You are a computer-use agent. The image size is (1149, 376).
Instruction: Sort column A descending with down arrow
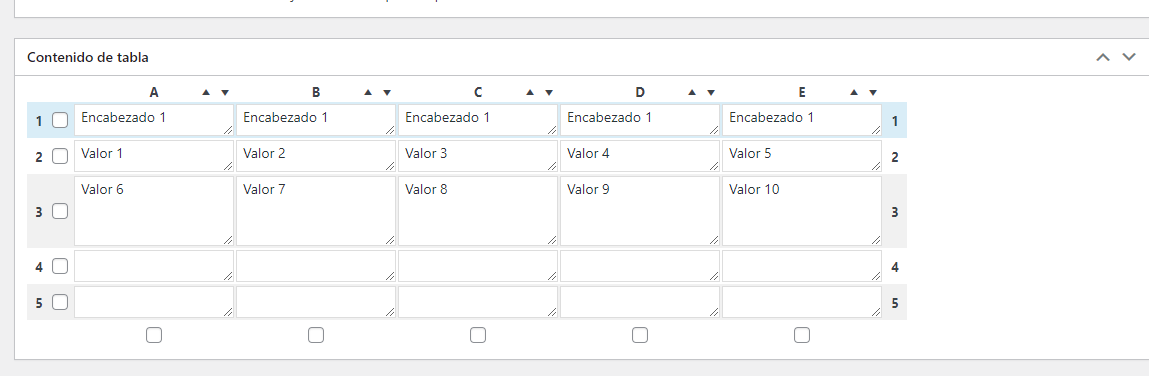point(225,92)
